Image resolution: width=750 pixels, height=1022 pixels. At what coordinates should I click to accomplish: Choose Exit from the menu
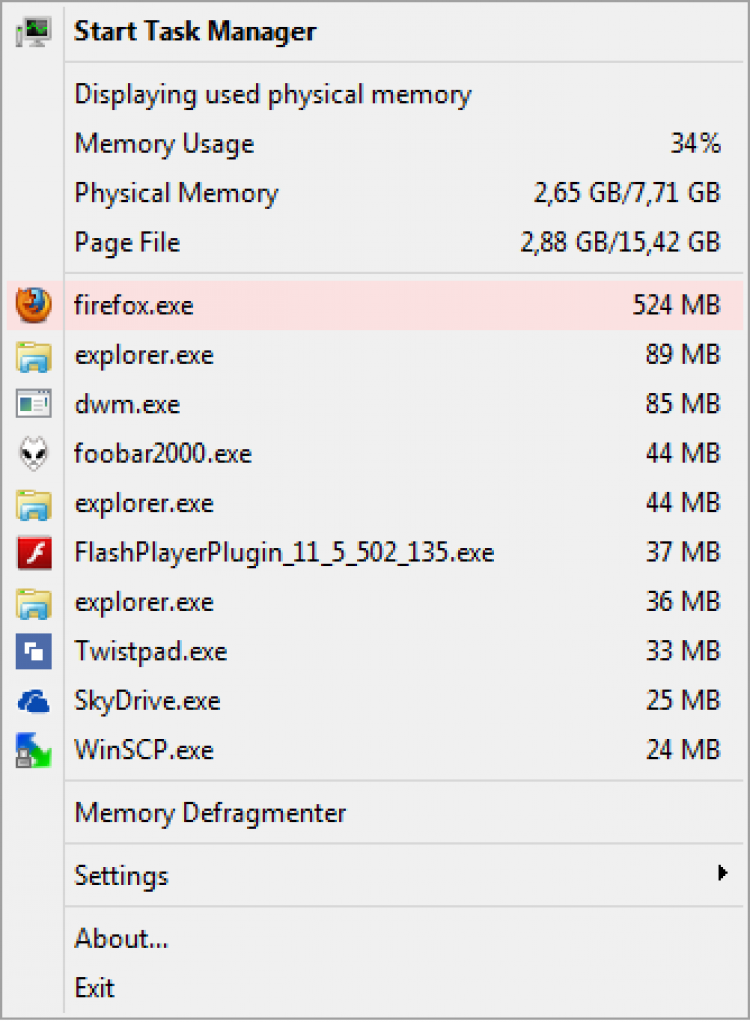pos(95,988)
